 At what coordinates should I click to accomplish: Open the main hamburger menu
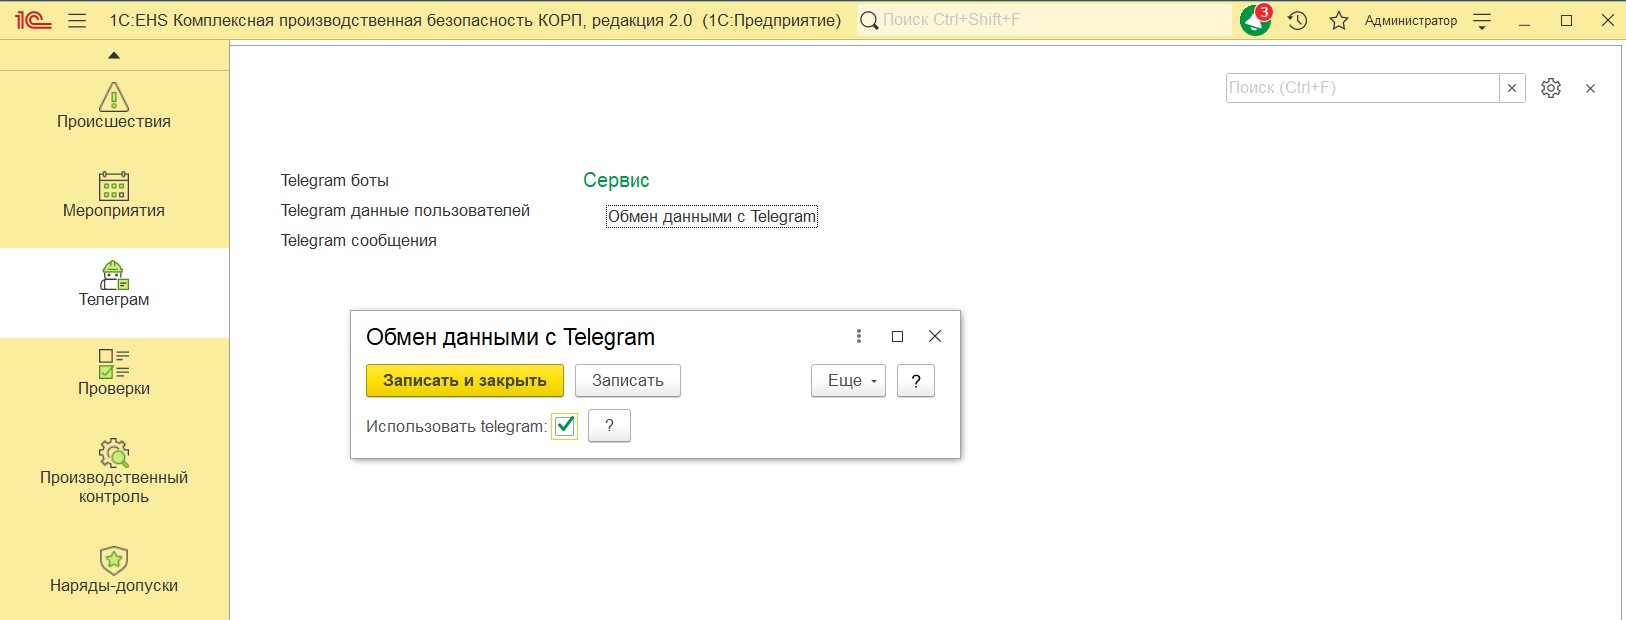[77, 20]
